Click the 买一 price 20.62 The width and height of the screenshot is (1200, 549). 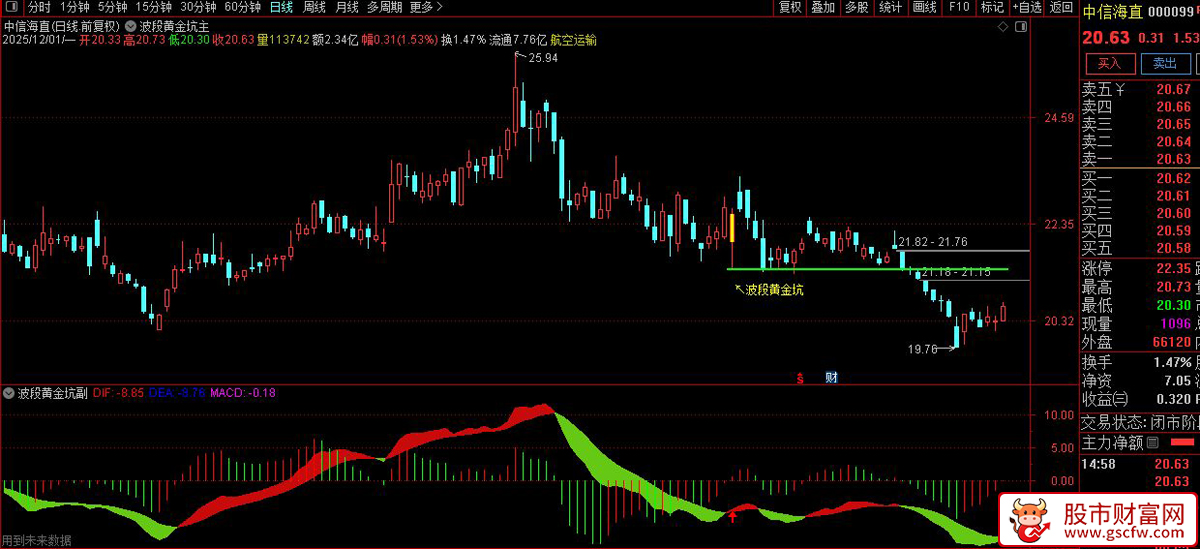[1173, 178]
